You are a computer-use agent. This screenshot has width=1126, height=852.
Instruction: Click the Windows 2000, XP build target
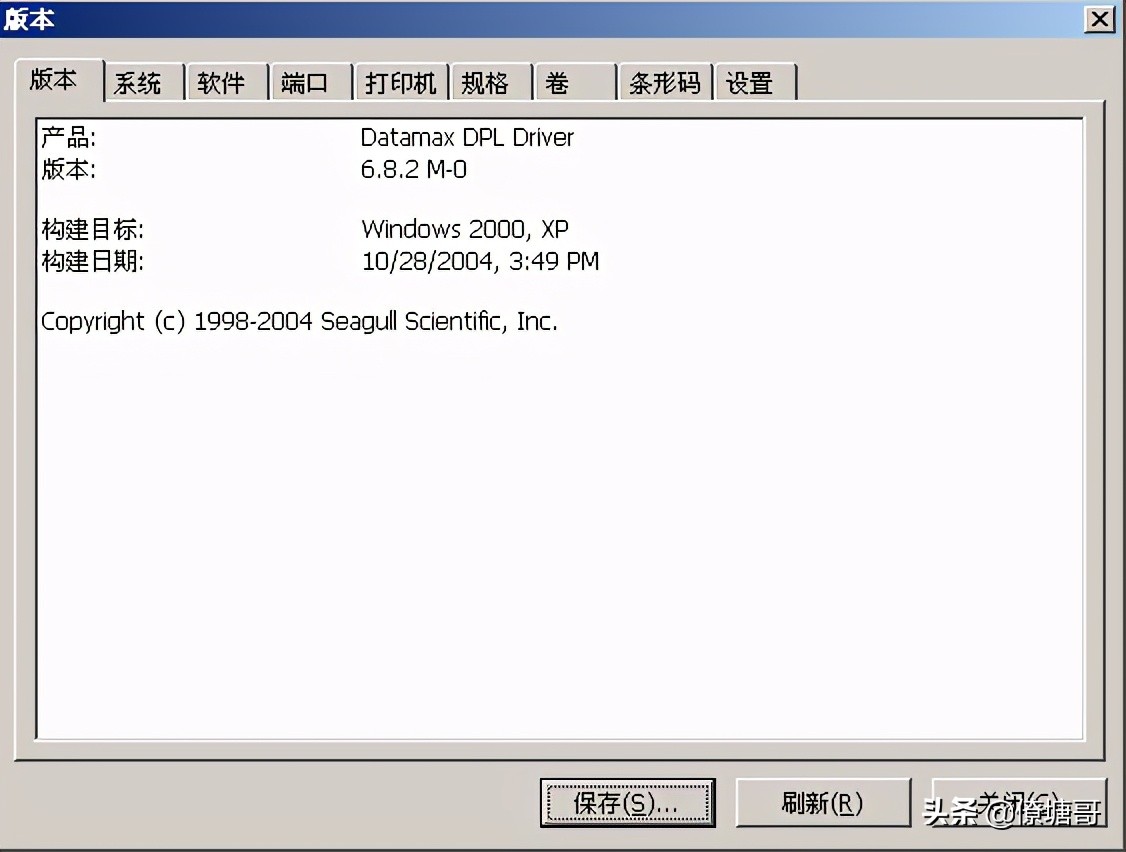pos(465,229)
